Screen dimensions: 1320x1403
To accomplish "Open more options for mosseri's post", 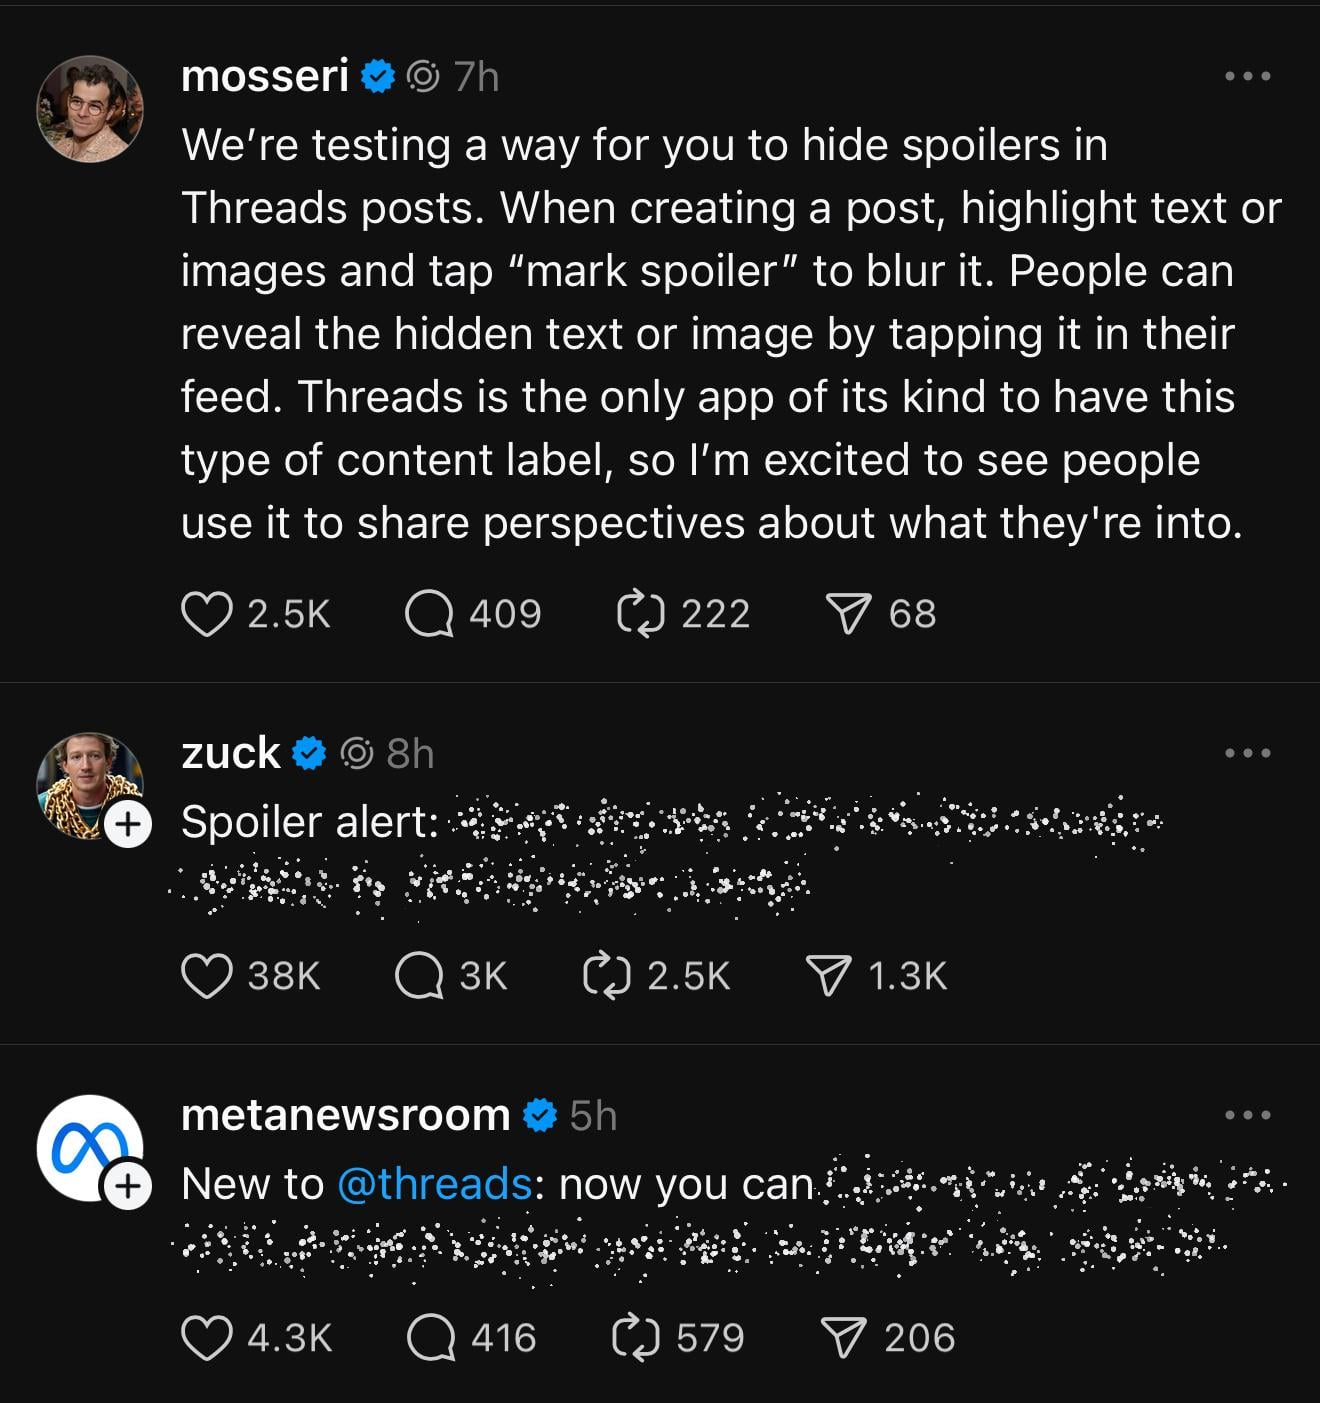I will [1248, 76].
